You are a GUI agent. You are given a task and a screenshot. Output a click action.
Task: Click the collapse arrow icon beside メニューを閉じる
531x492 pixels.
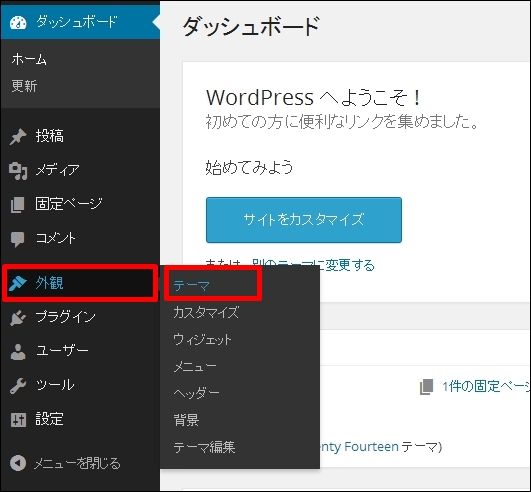[18, 463]
